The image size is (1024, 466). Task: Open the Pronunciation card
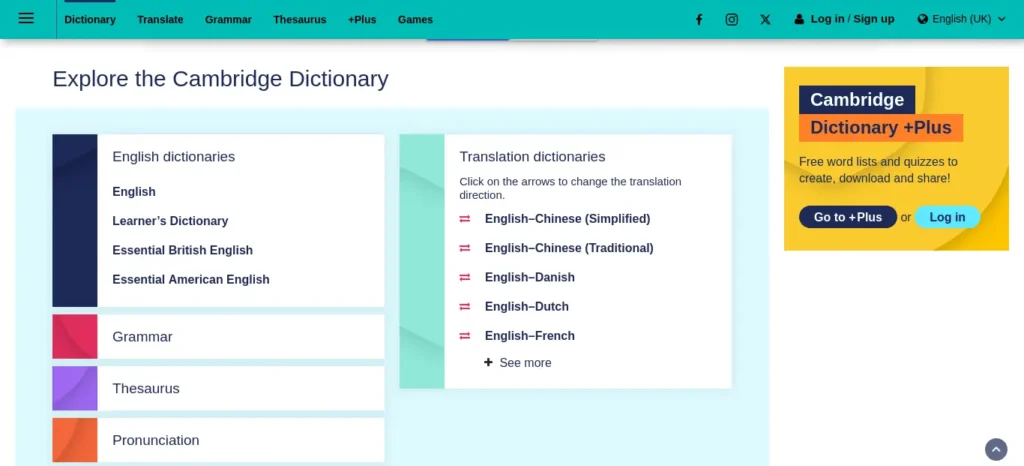click(x=218, y=440)
